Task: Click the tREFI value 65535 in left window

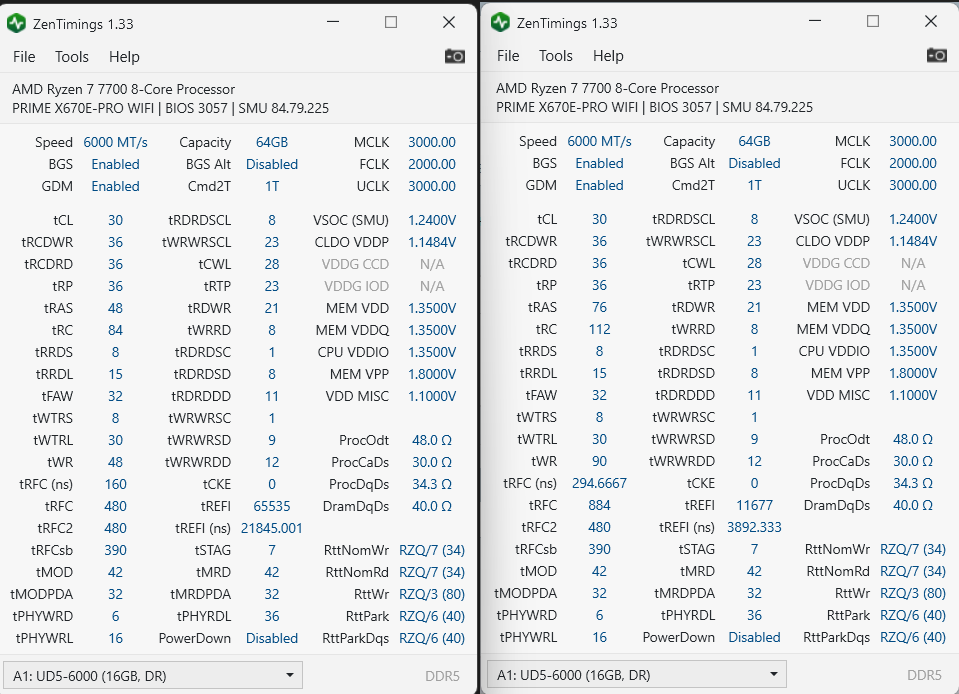Action: (272, 506)
